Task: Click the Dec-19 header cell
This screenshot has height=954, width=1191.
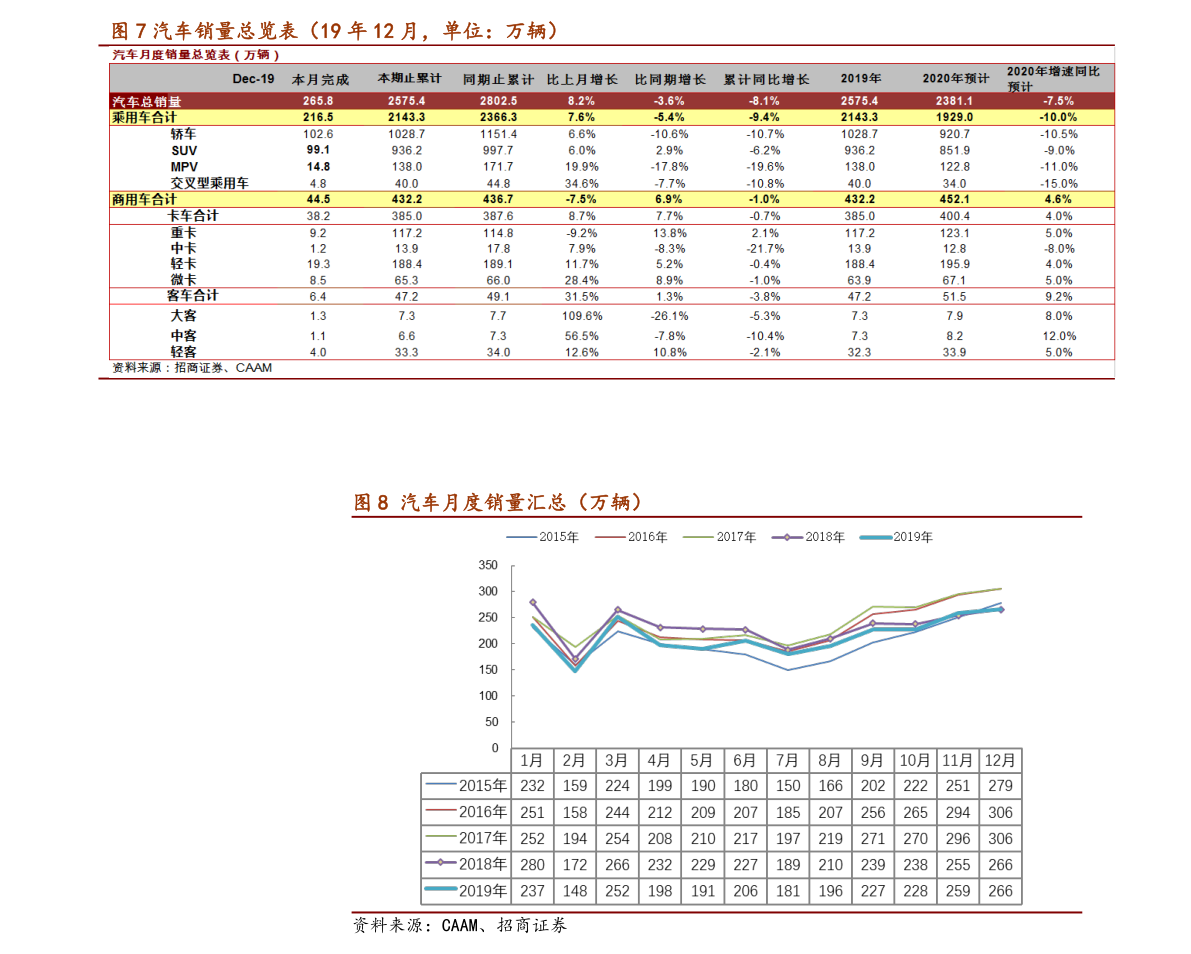Action: coord(252,79)
